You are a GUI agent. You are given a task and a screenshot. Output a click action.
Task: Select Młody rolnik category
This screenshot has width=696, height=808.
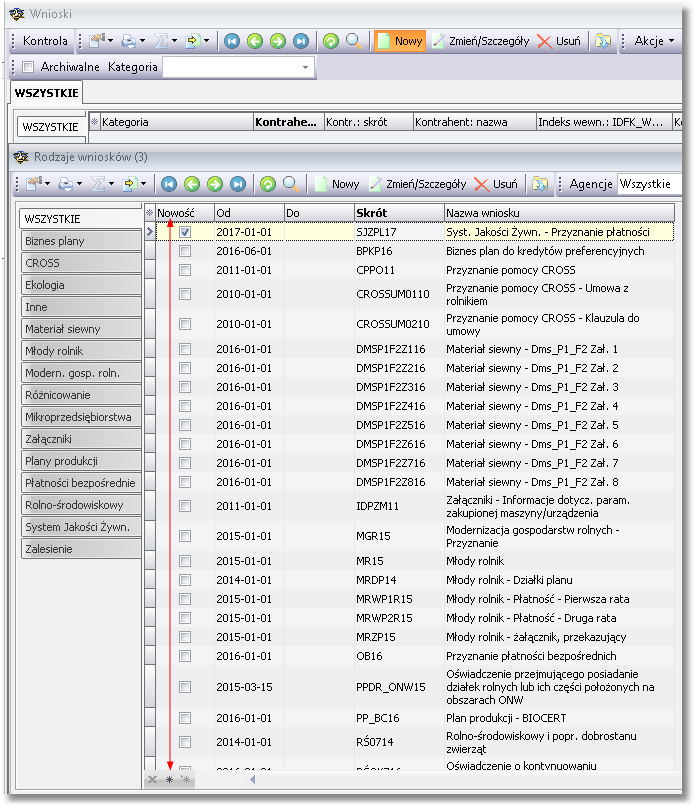point(81,351)
